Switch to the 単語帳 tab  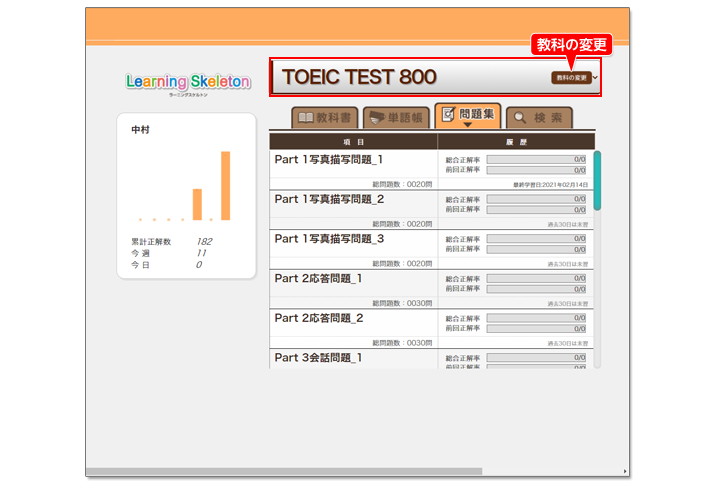(396, 118)
